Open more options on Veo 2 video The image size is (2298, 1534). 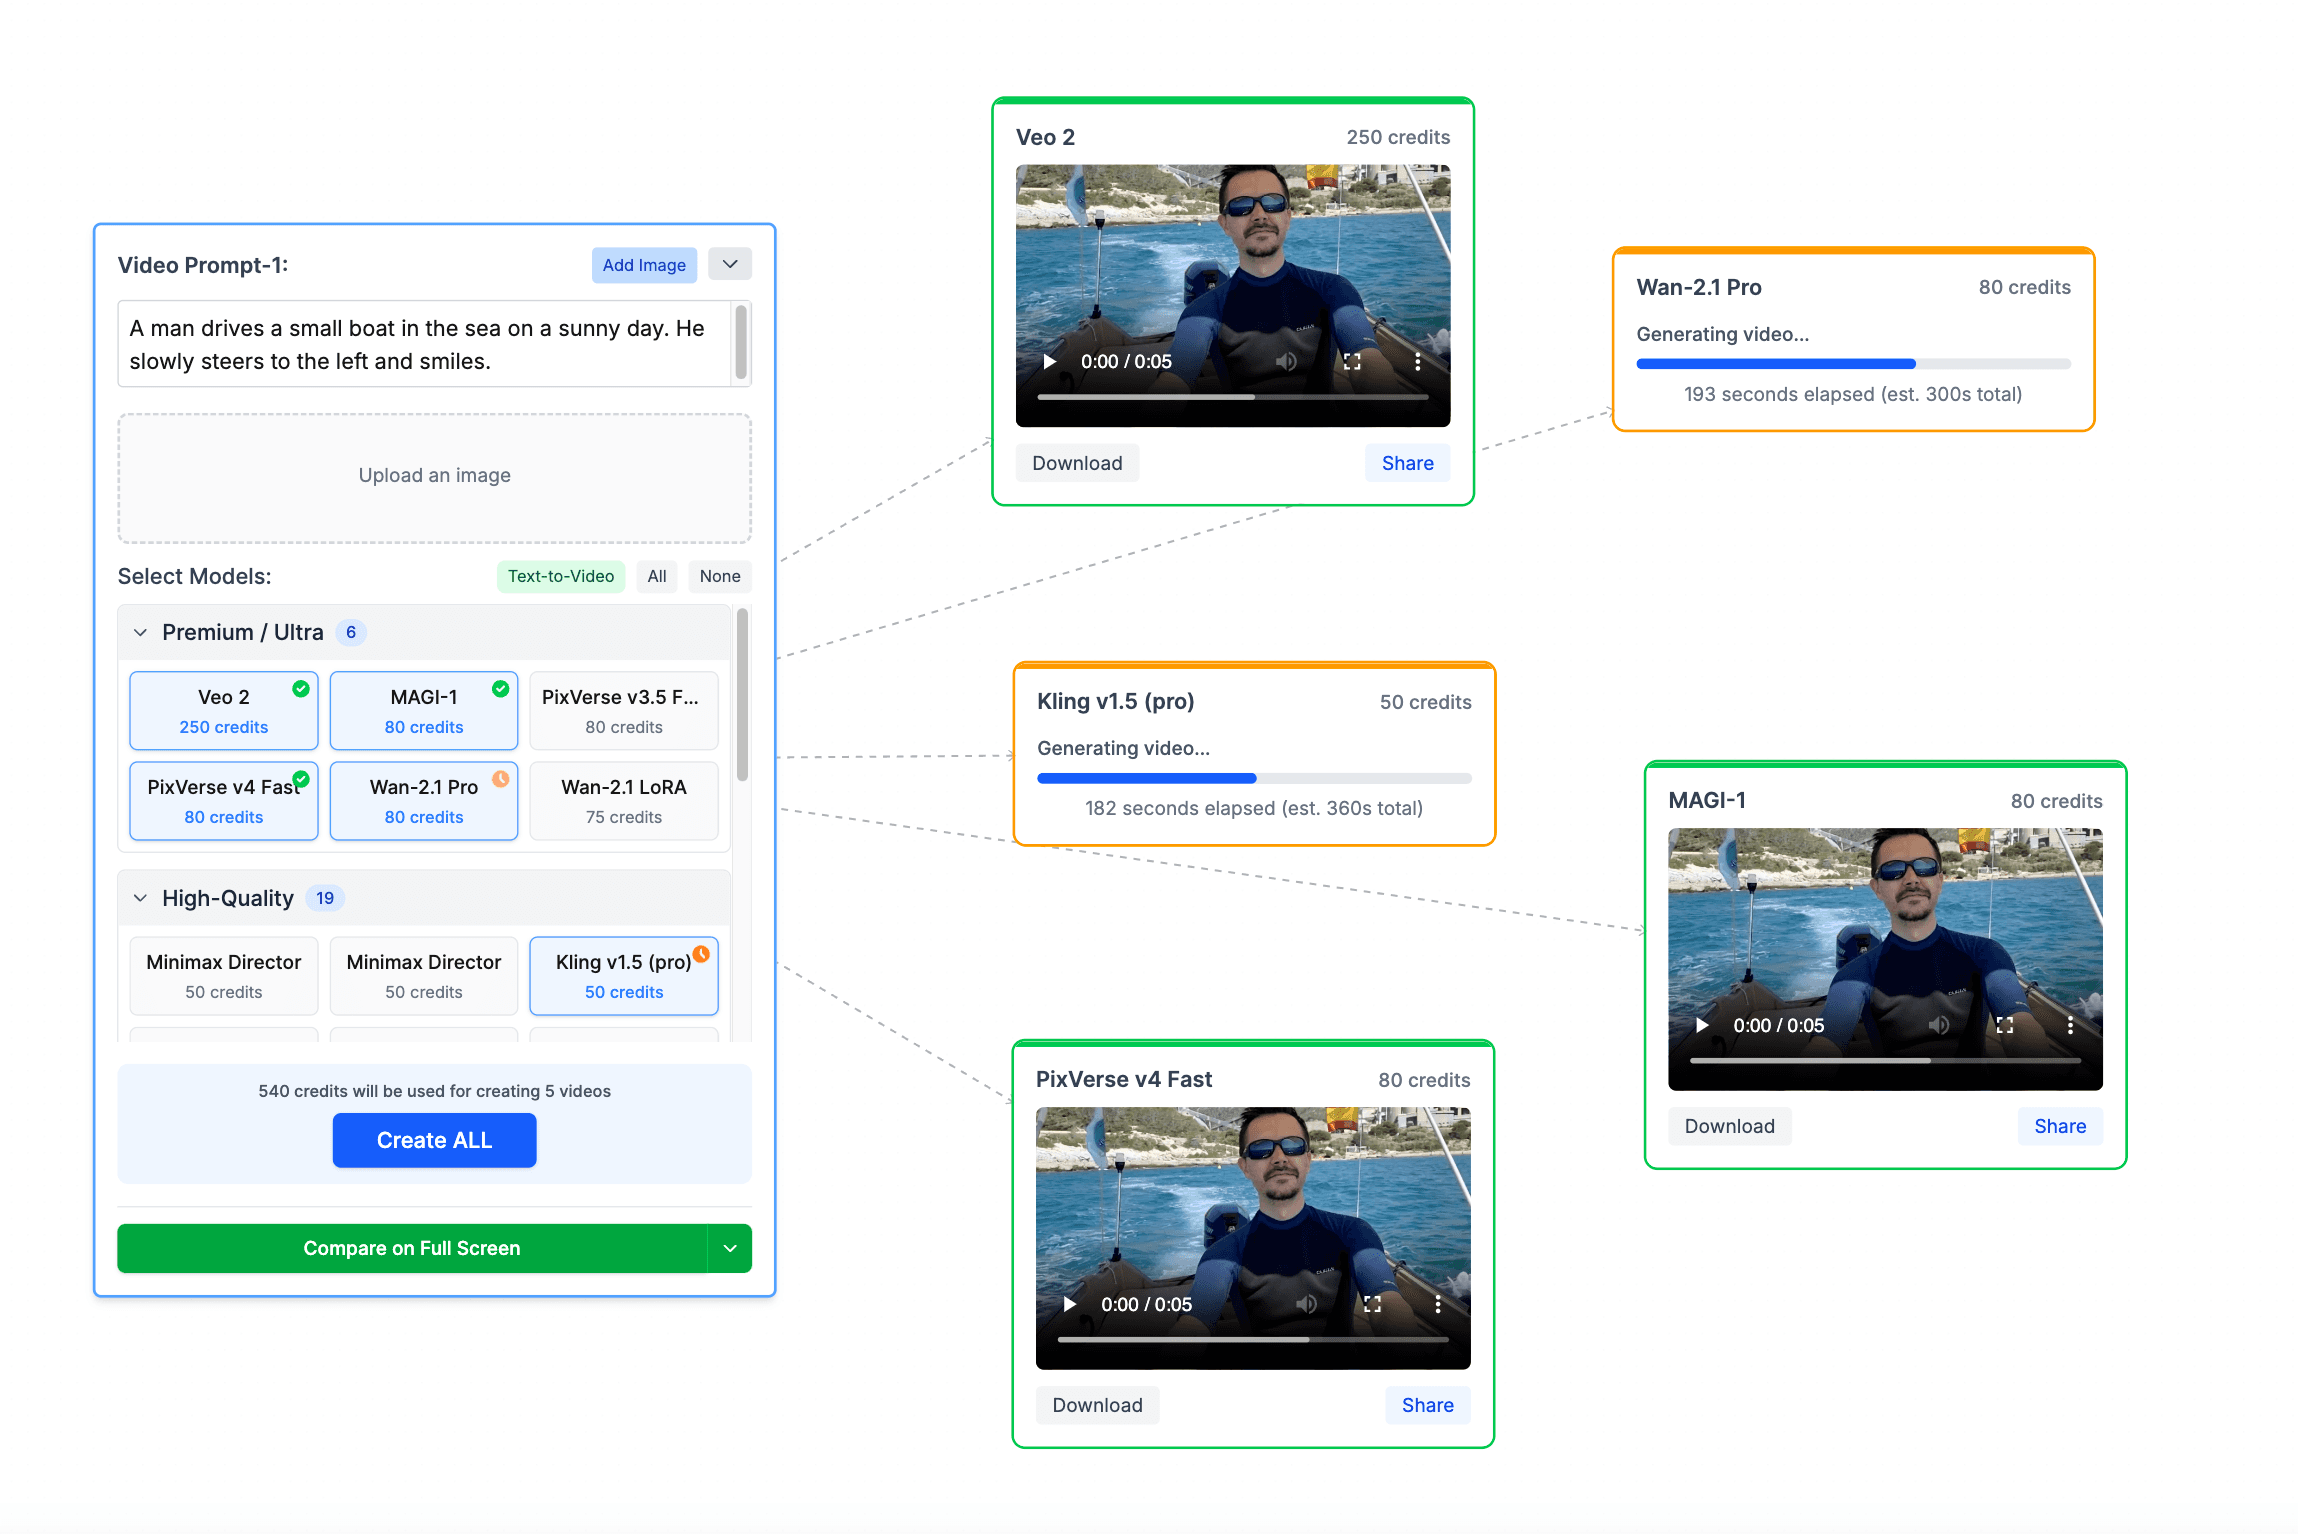point(1417,361)
